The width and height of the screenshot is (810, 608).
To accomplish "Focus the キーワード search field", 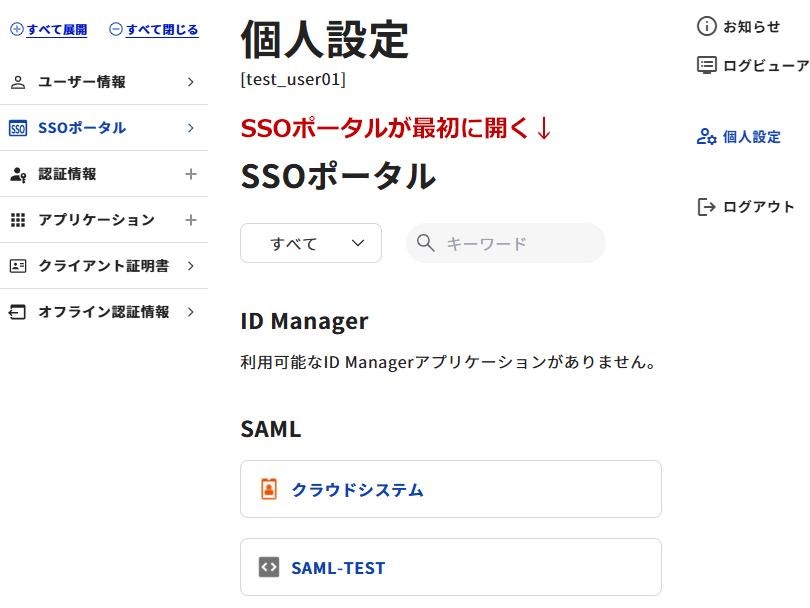I will 506,243.
